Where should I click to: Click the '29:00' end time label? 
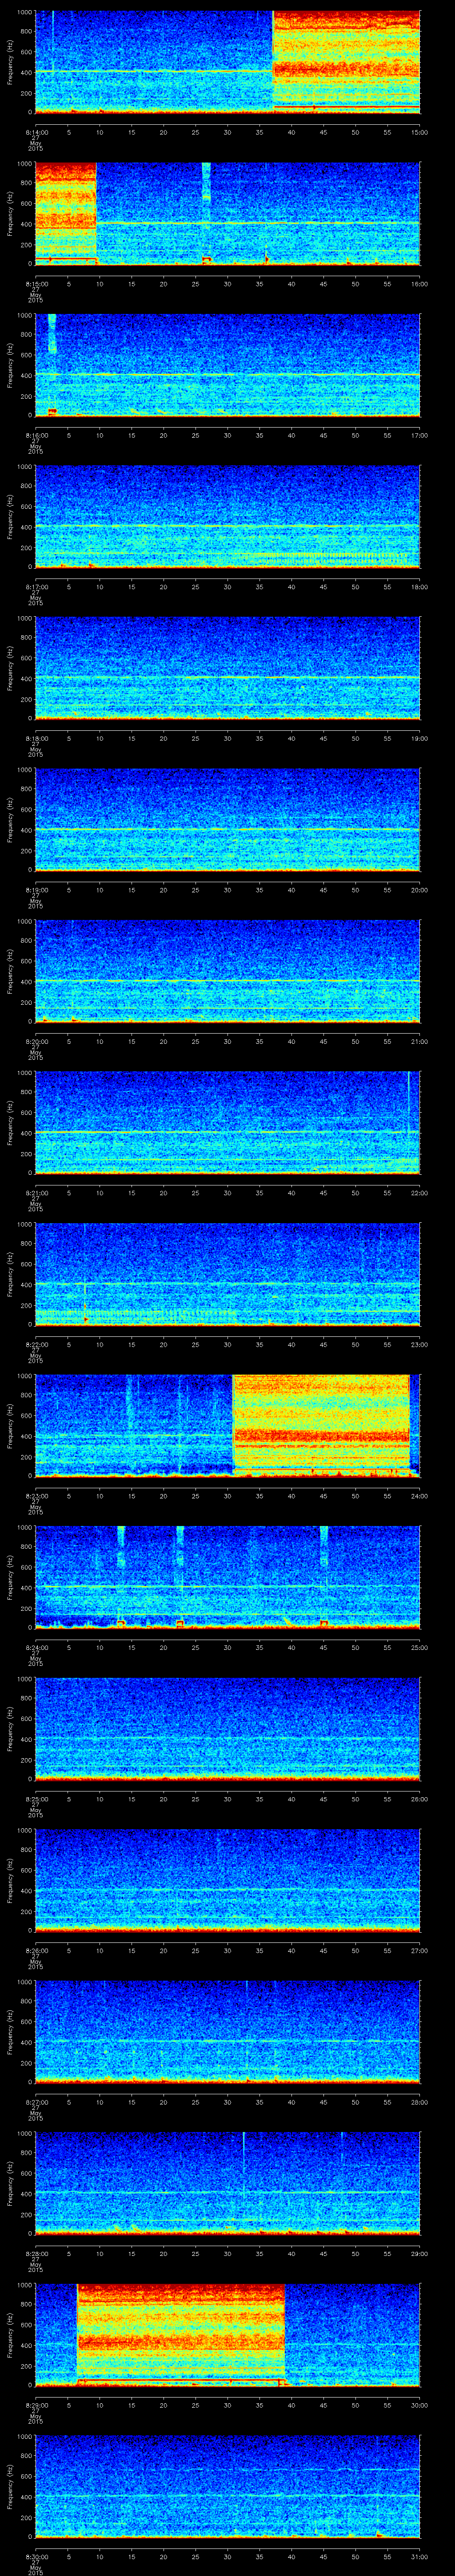click(419, 2255)
